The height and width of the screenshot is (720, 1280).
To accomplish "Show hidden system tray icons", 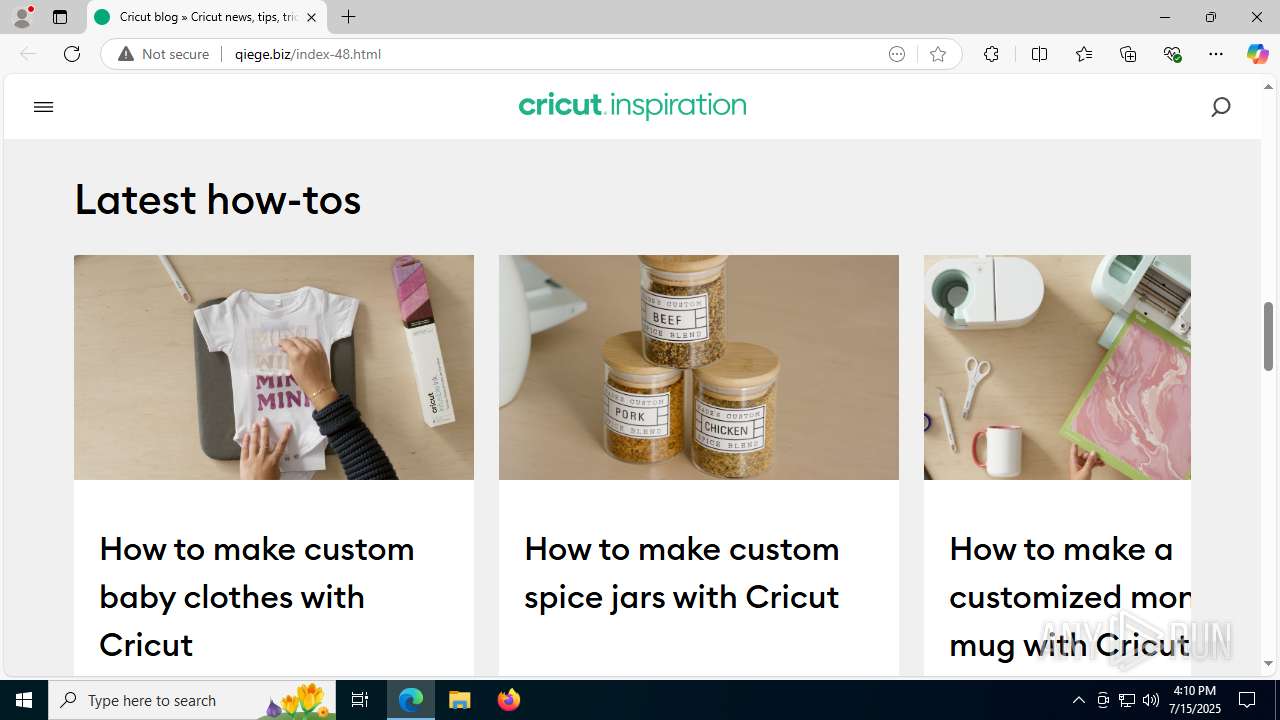I will pos(1078,700).
